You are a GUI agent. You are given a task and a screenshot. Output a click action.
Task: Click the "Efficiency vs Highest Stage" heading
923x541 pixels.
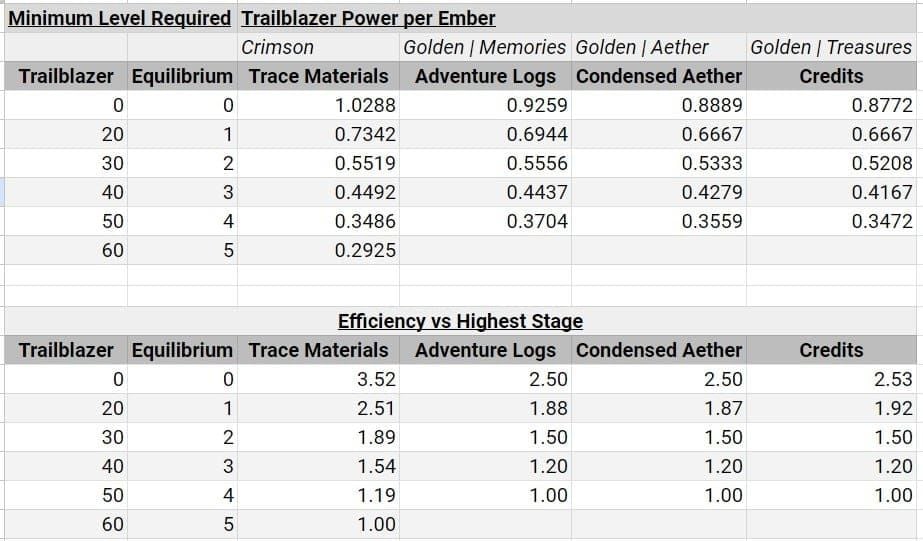(460, 321)
